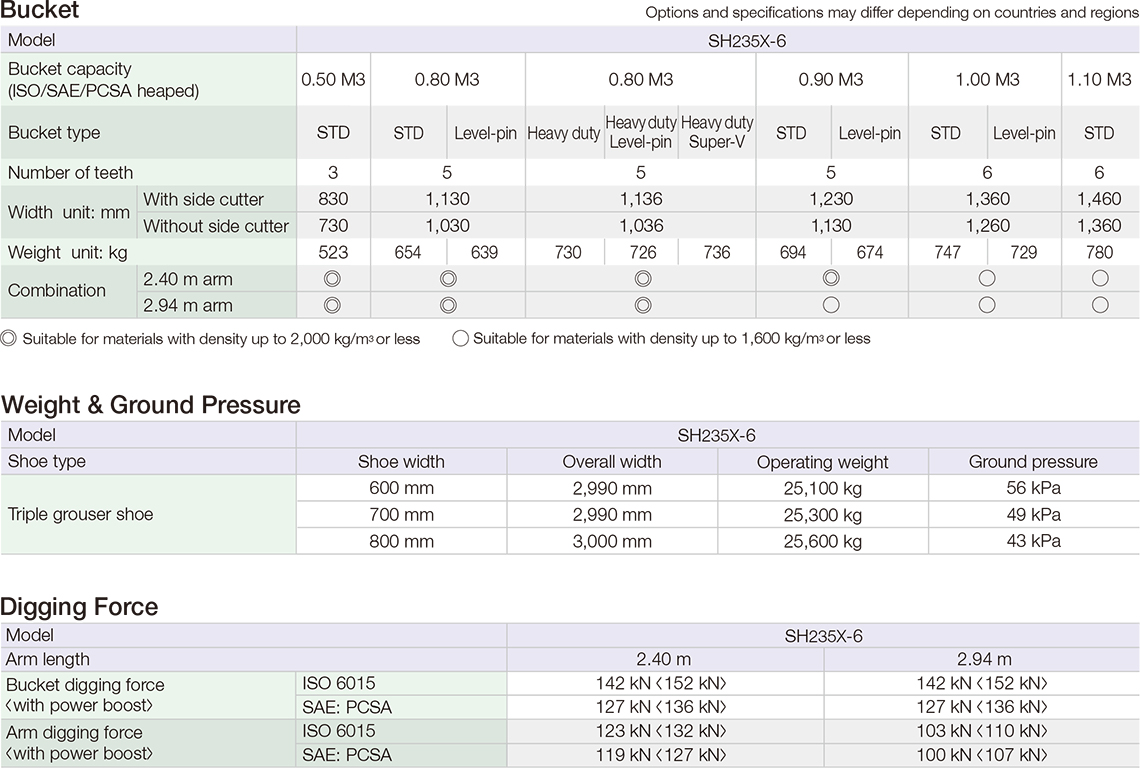The height and width of the screenshot is (768, 1140).
Task: Click the 25,600 kg operating weight value
Action: [x=822, y=541]
